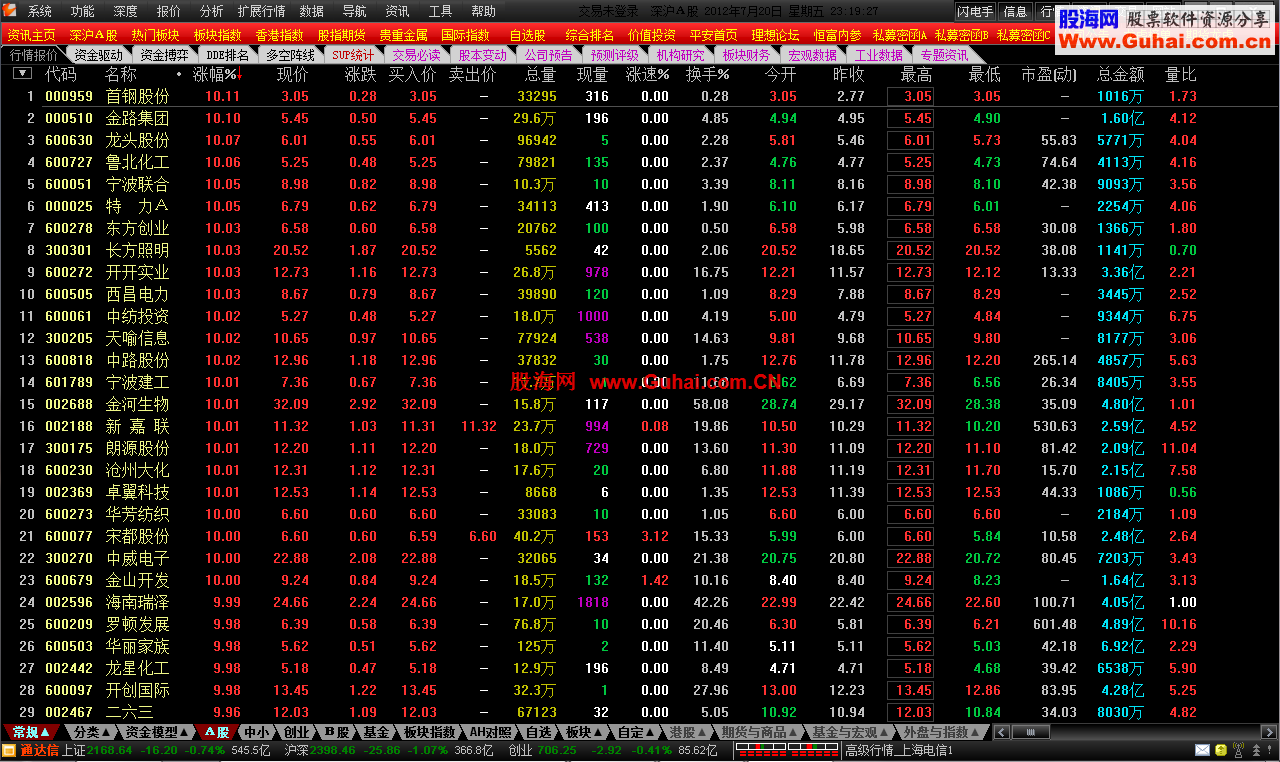This screenshot has height=762, width=1280.
Task: Open the column selector dropdown above row numbers
Action: pos(21,74)
